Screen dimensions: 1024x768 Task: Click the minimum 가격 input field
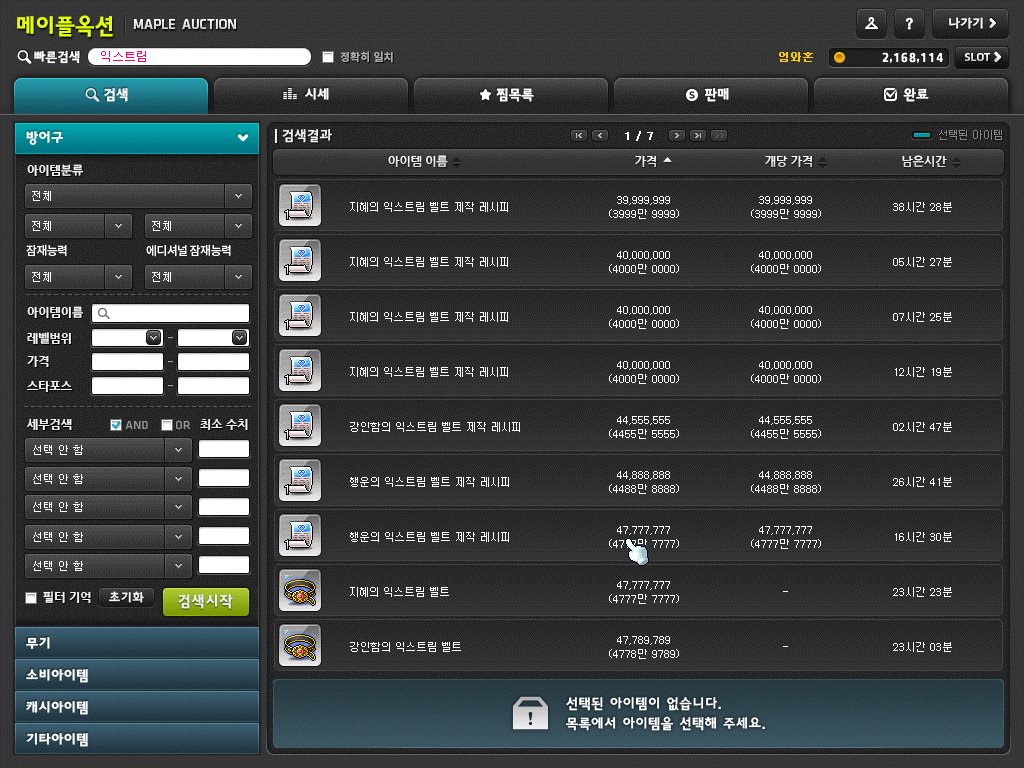pos(127,362)
